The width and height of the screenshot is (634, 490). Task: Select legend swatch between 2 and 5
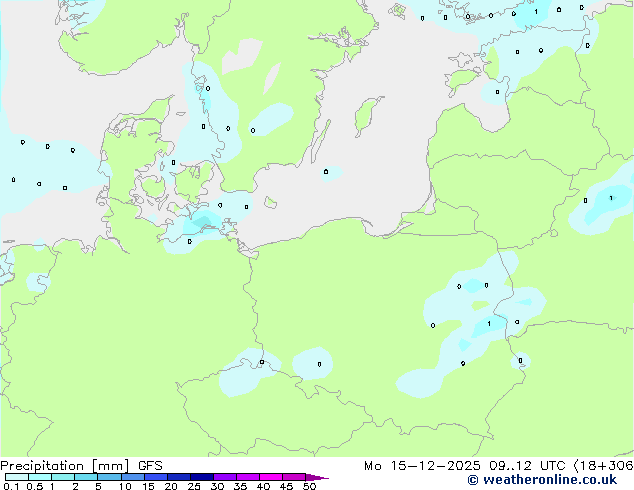(86, 477)
